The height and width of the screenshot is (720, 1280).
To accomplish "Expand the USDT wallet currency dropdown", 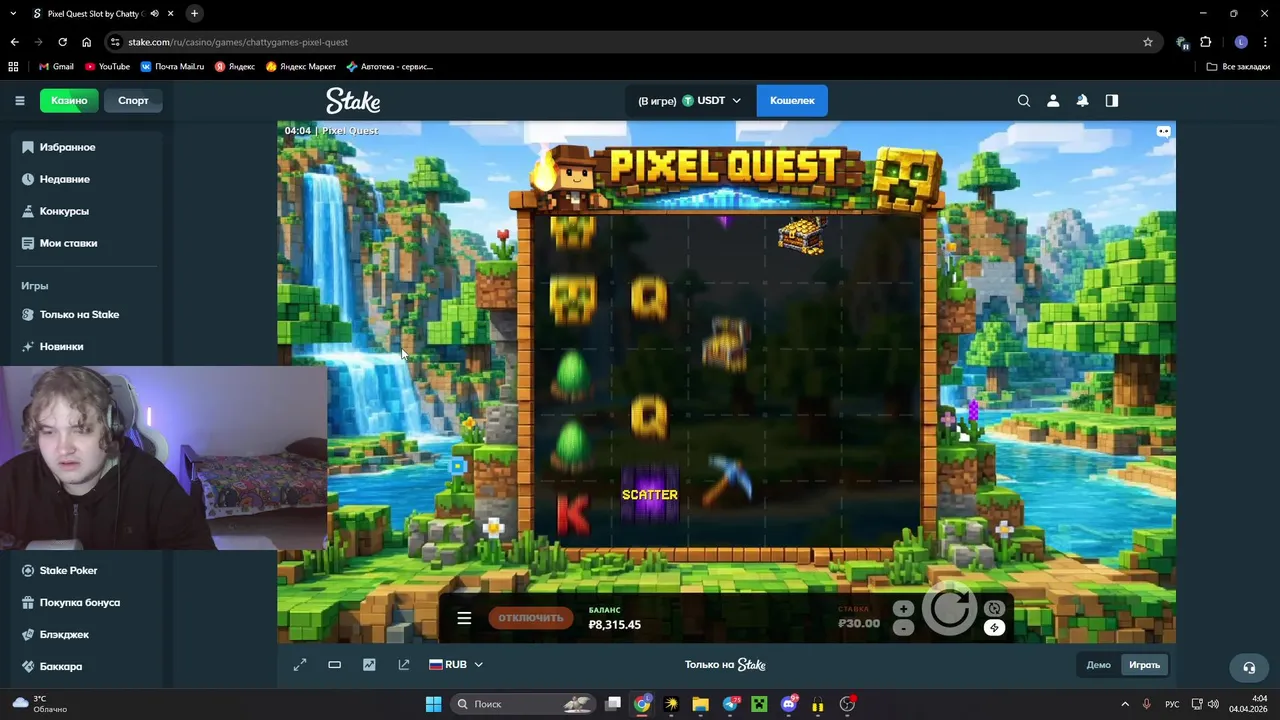I will pyautogui.click(x=711, y=101).
